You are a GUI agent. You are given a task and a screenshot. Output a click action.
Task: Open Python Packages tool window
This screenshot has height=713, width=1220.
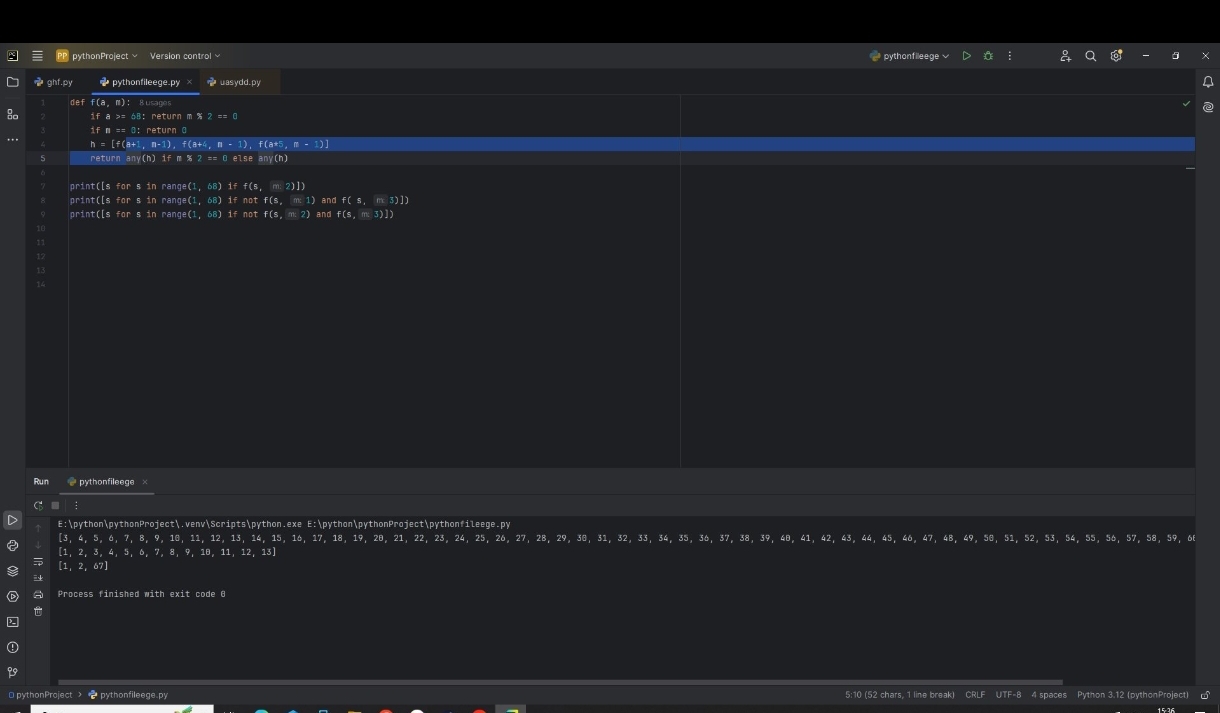pyautogui.click(x=12, y=571)
